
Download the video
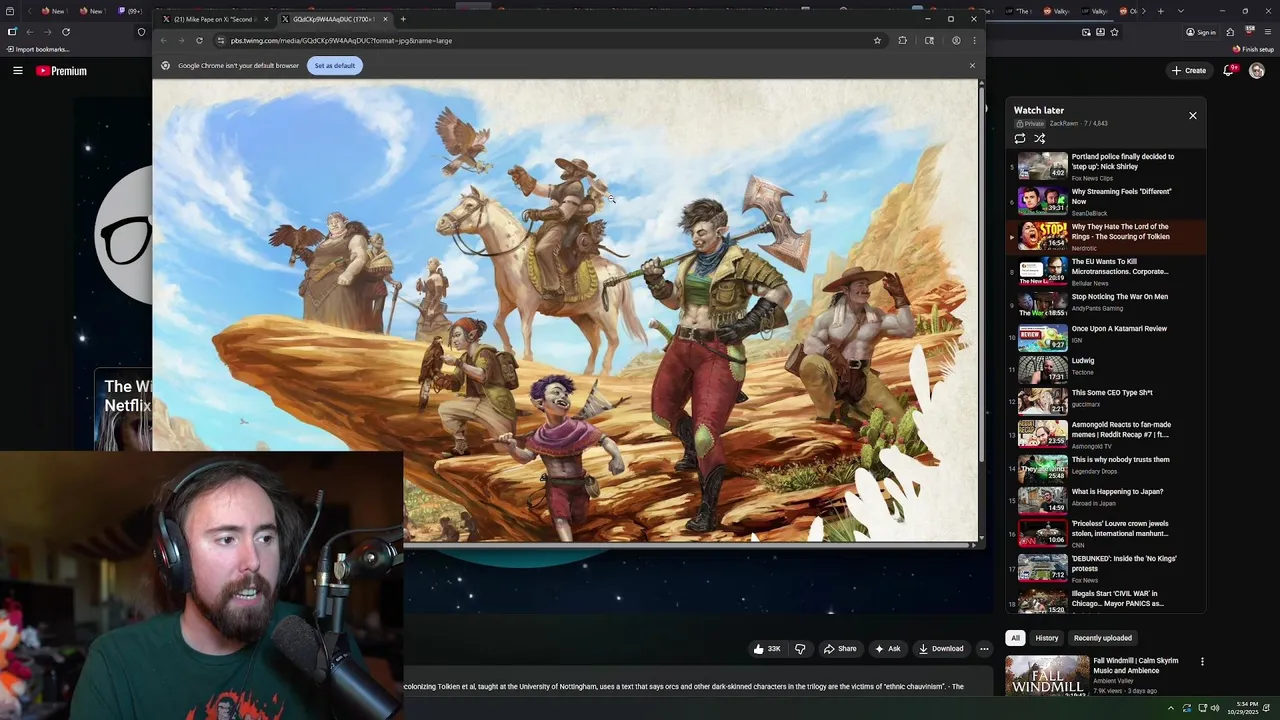(x=941, y=649)
